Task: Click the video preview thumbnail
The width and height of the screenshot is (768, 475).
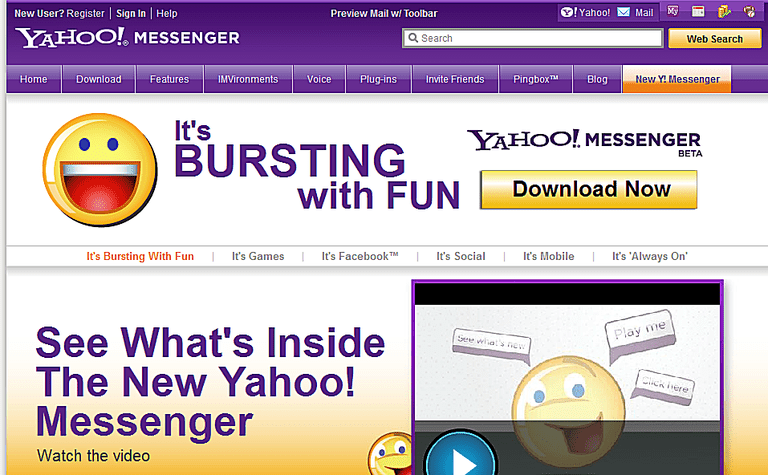Action: pos(568,377)
